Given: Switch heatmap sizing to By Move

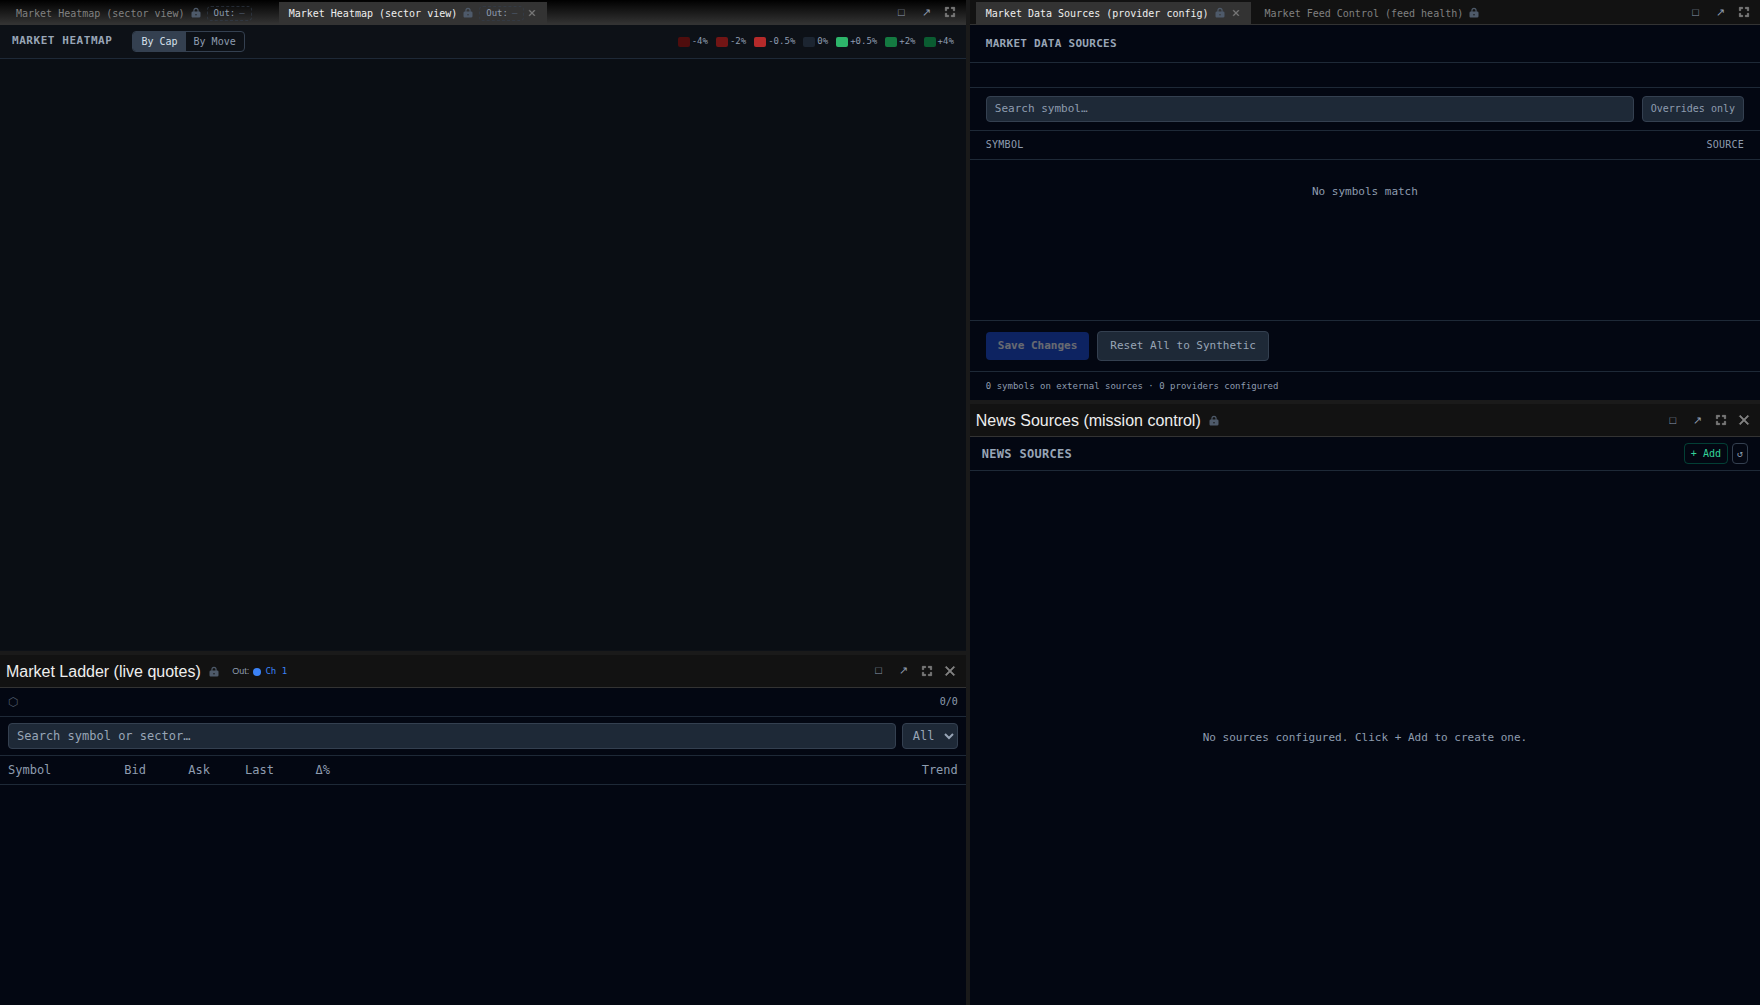Looking at the screenshot, I should coord(215,41).
